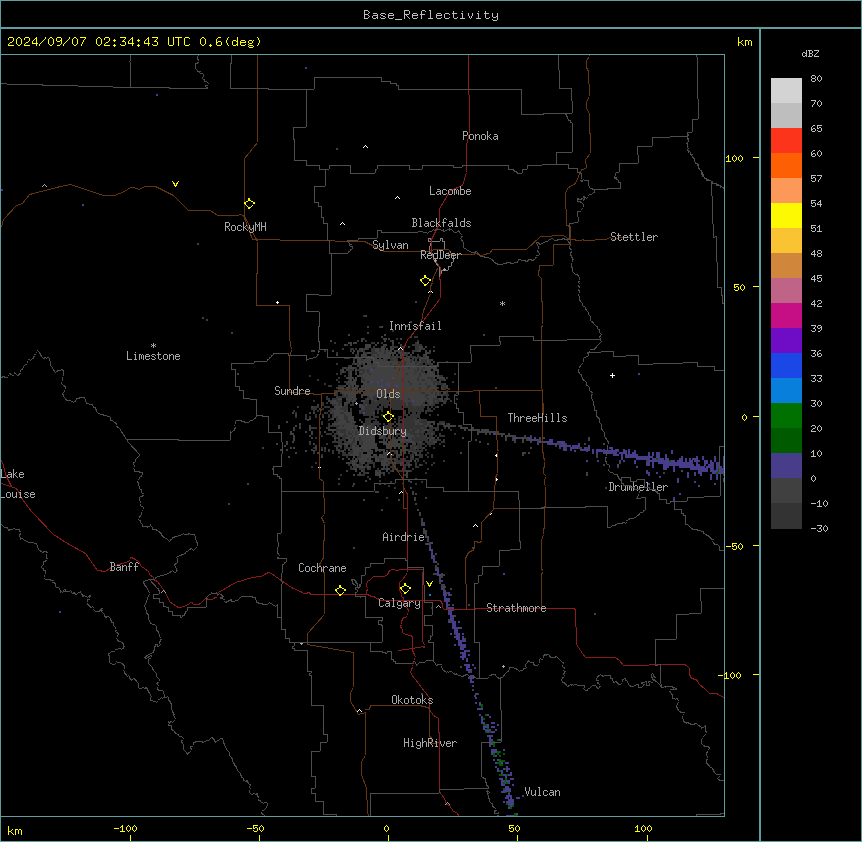Click the white asterisk above Limestone label
Image resolution: width=862 pixels, height=842 pixels.
tap(153, 346)
